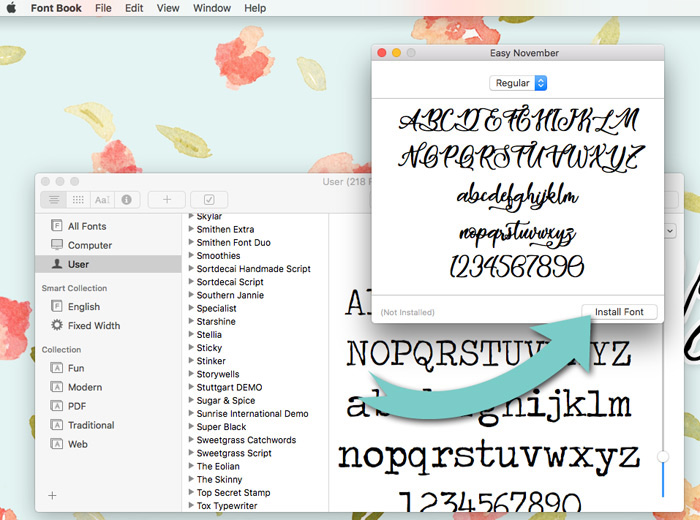Open the preview size dropdown arrow
Image resolution: width=700 pixels, height=520 pixels.
[670, 231]
